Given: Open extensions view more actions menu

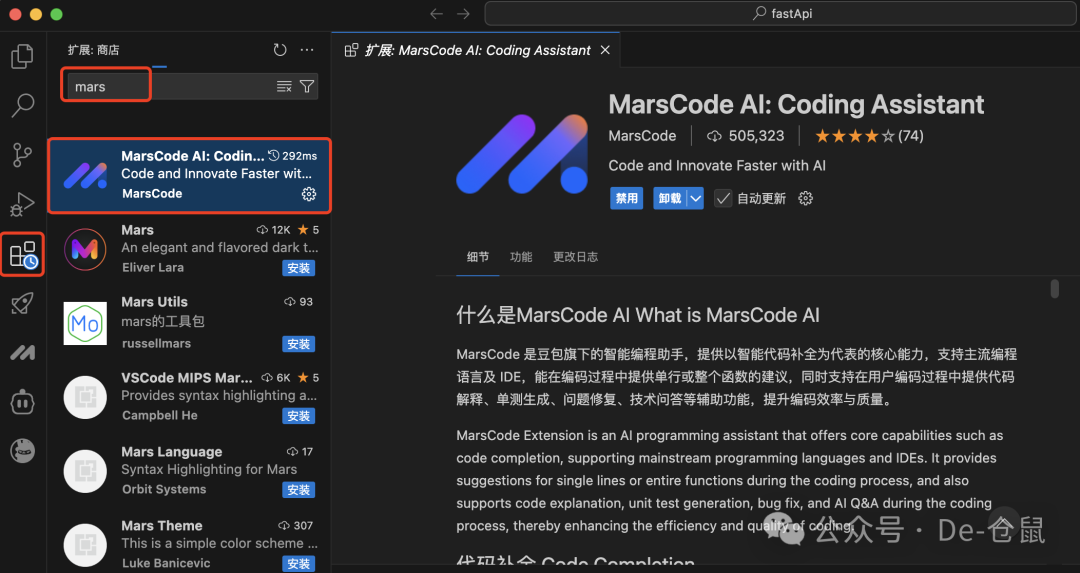Looking at the screenshot, I should pos(307,50).
